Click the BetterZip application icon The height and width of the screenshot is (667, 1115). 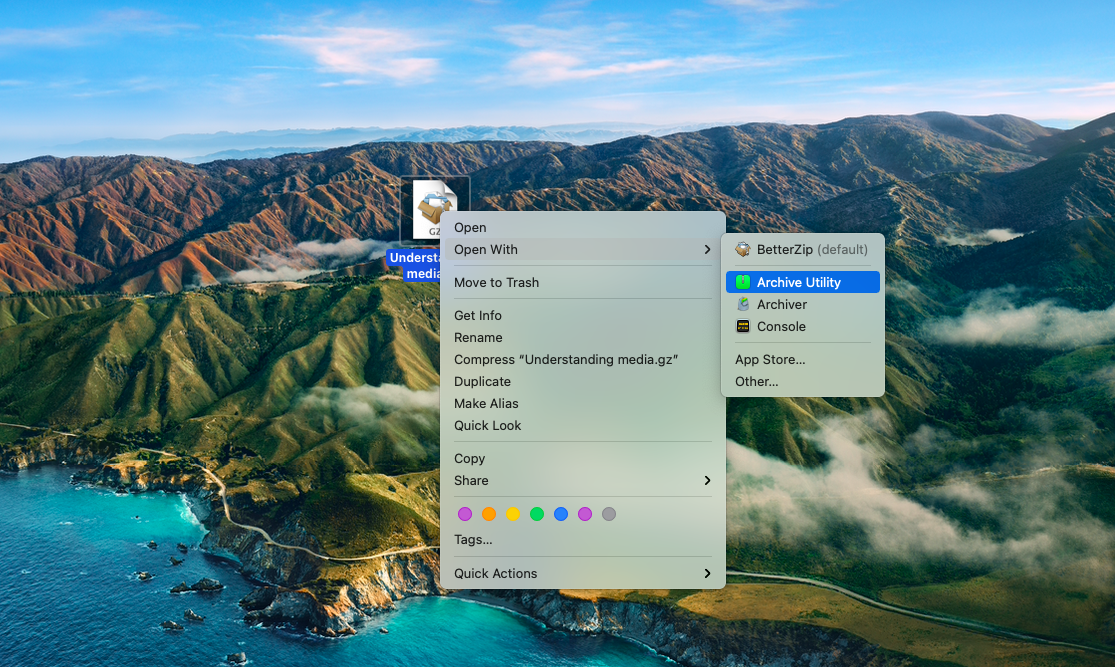coord(744,250)
